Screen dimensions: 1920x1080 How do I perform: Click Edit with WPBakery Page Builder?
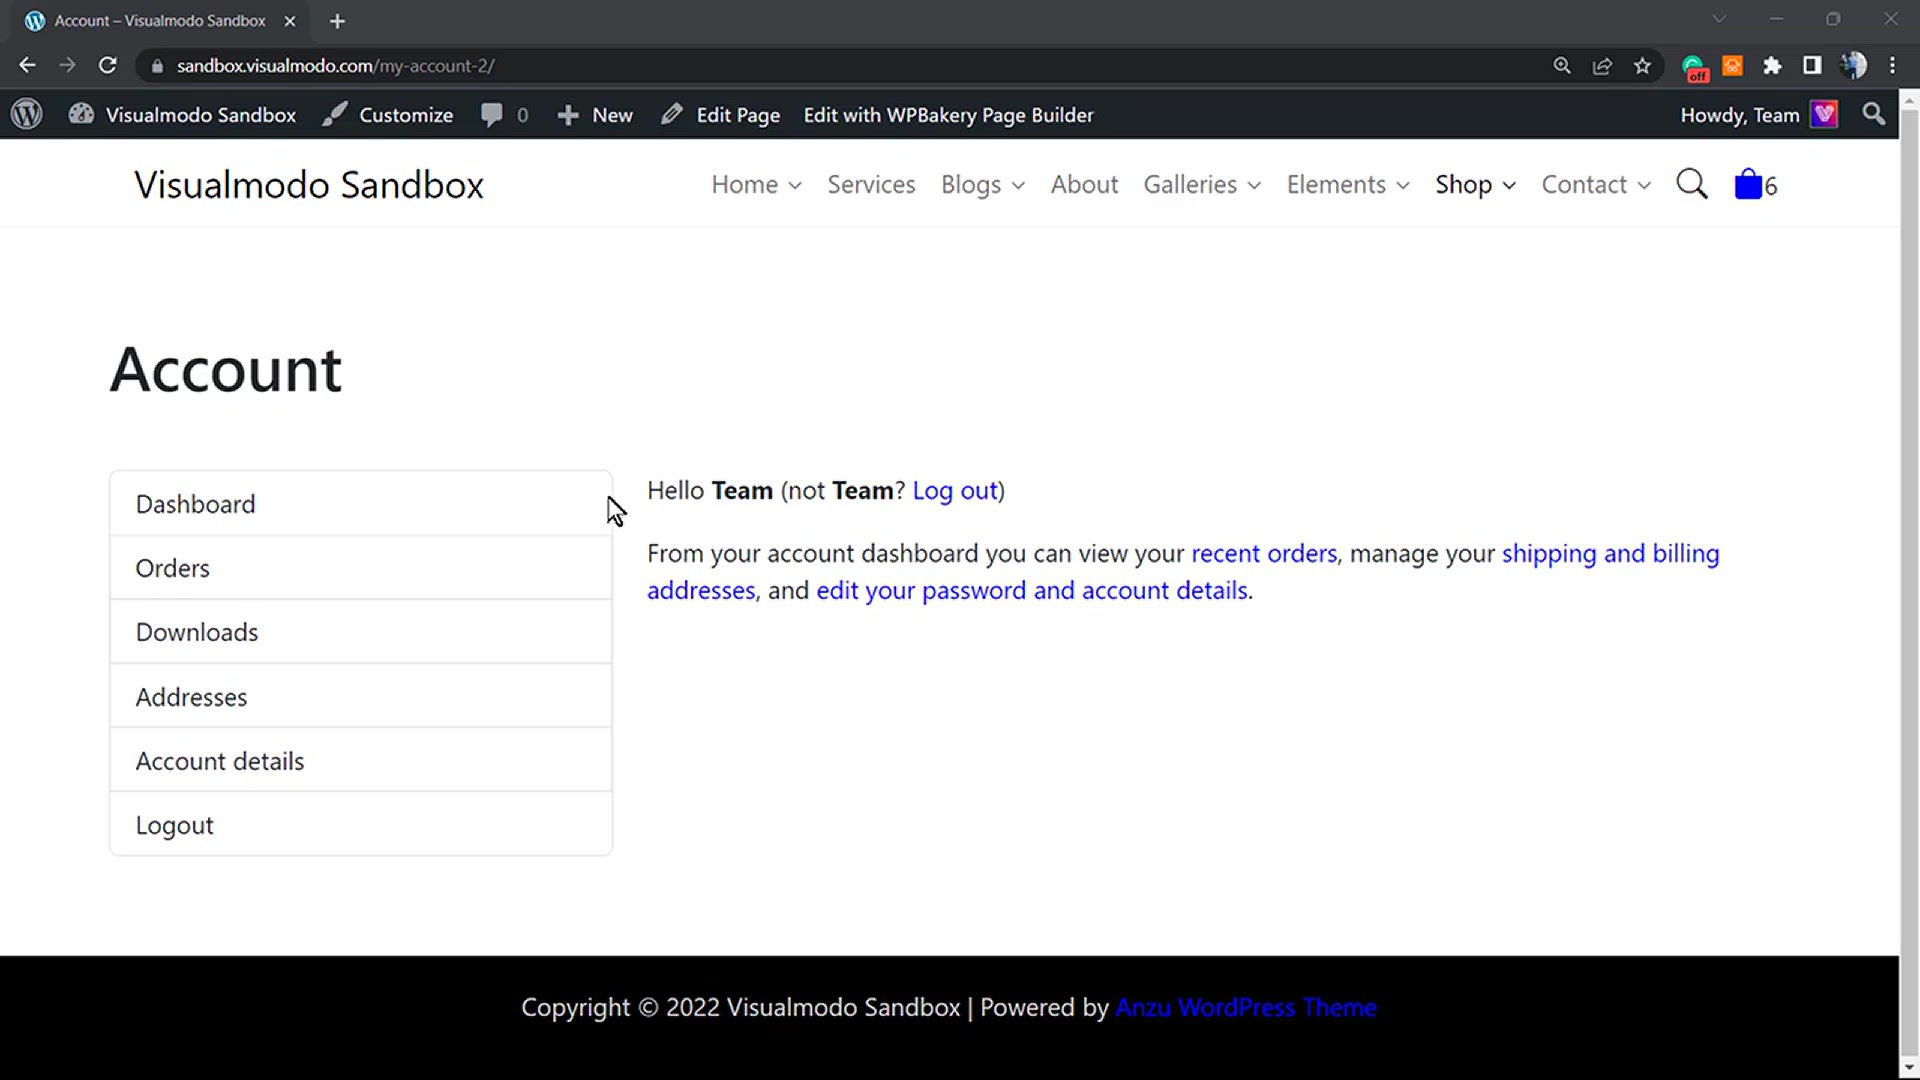(x=948, y=115)
